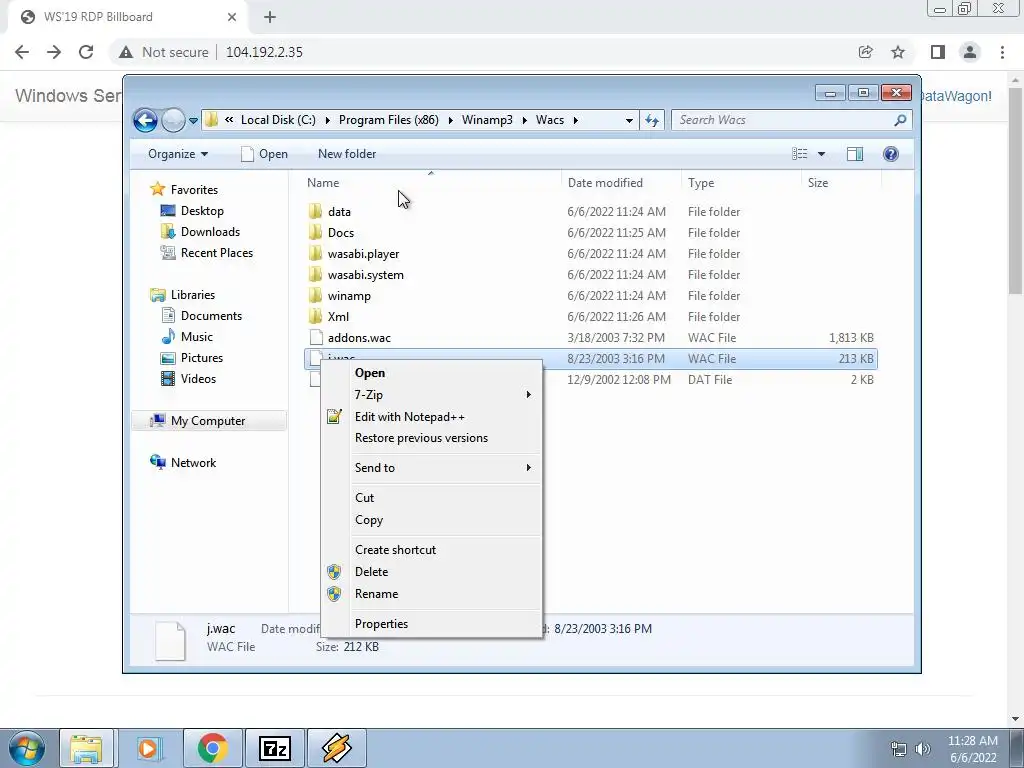Choose Create shortcut
The height and width of the screenshot is (768, 1024).
(x=432, y=550)
